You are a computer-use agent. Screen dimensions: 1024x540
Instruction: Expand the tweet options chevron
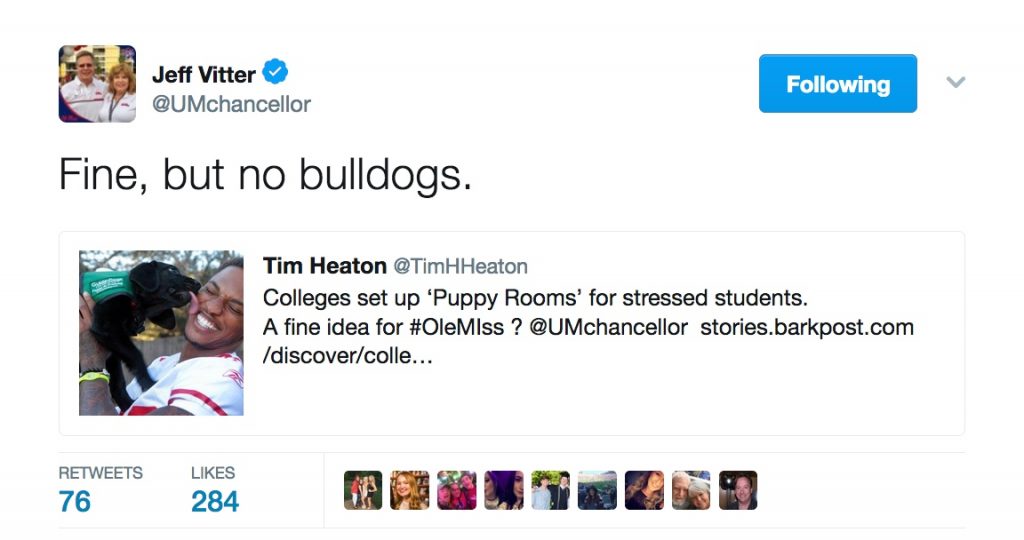955,82
